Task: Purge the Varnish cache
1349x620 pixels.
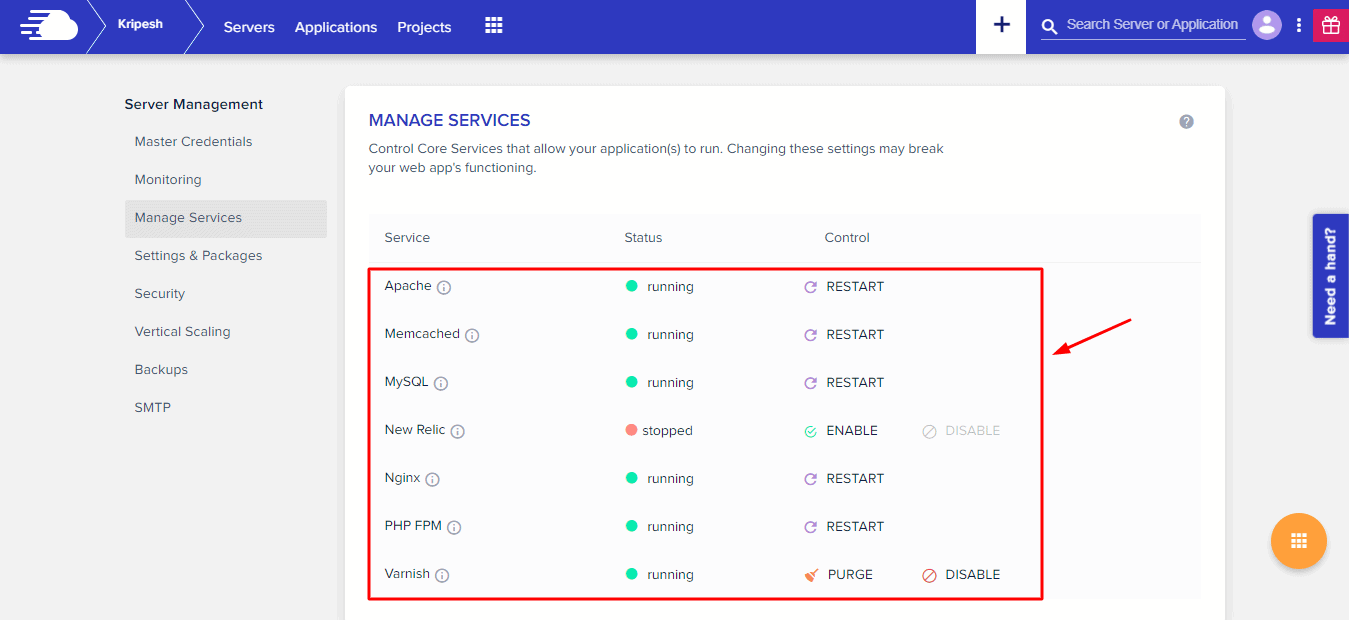Action: pos(839,575)
